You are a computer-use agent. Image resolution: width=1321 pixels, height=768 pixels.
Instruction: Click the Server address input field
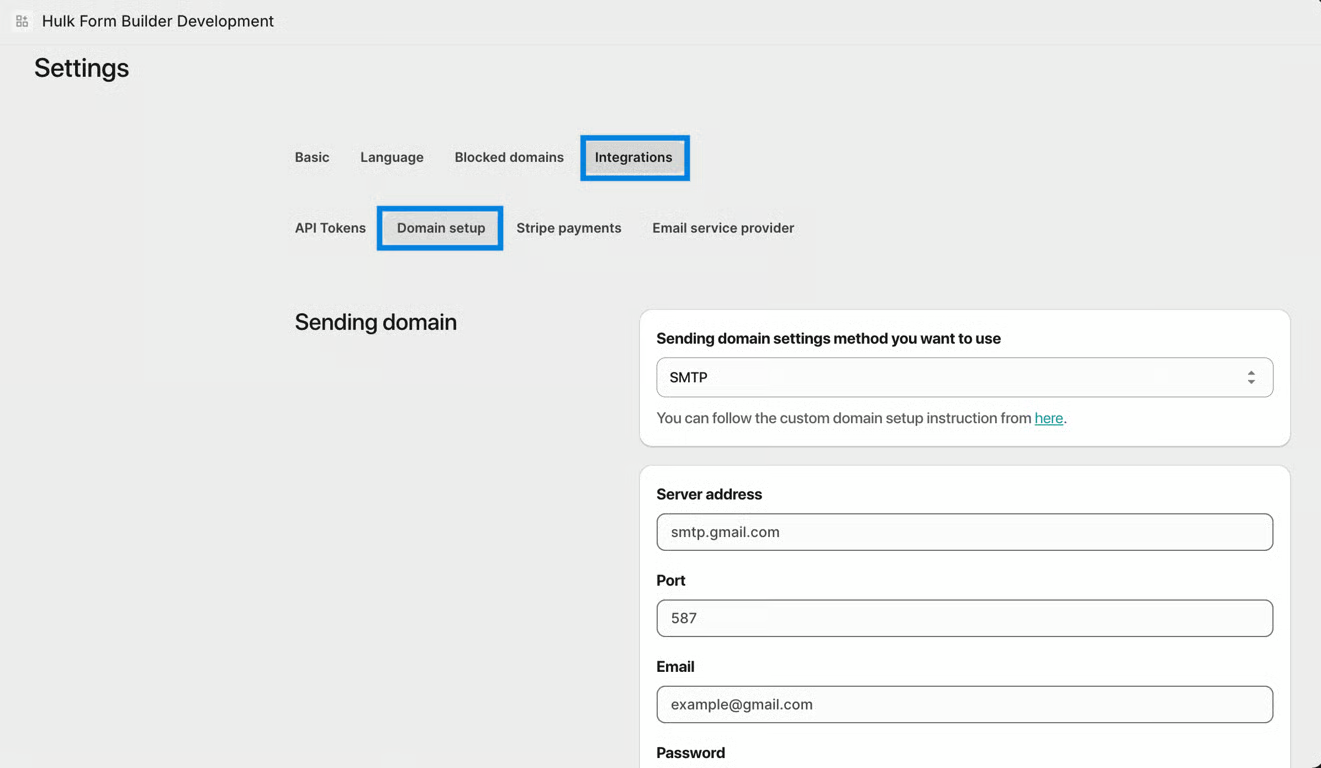(964, 532)
